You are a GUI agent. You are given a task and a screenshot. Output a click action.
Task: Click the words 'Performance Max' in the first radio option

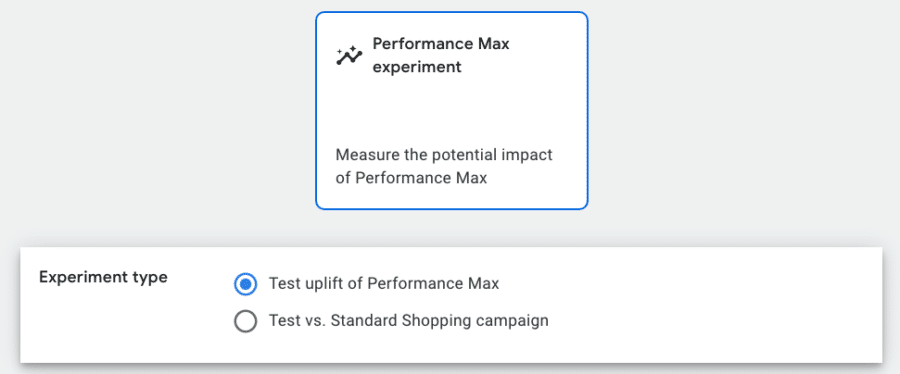433,283
